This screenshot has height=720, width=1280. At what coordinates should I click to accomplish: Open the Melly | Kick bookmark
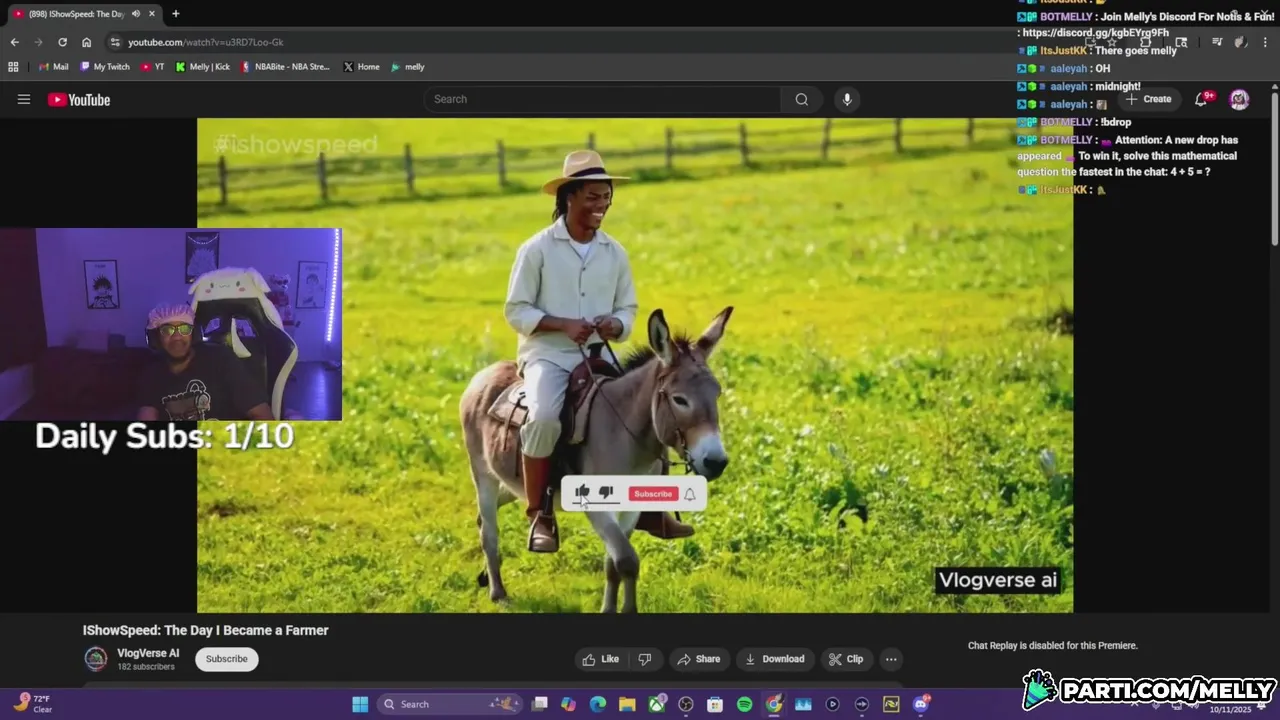(203, 67)
